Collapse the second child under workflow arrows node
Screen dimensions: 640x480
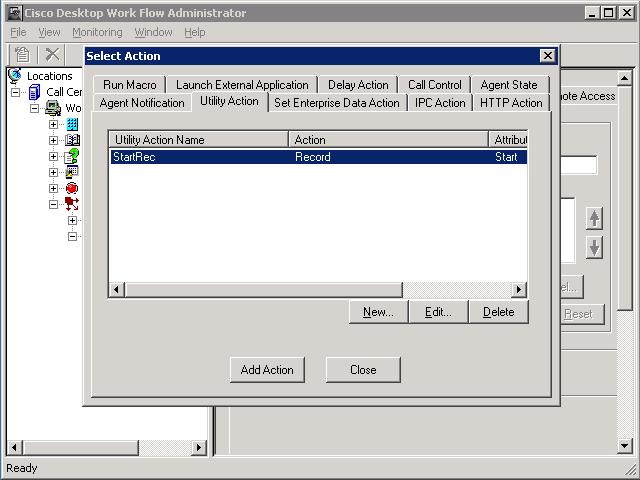click(x=73, y=236)
